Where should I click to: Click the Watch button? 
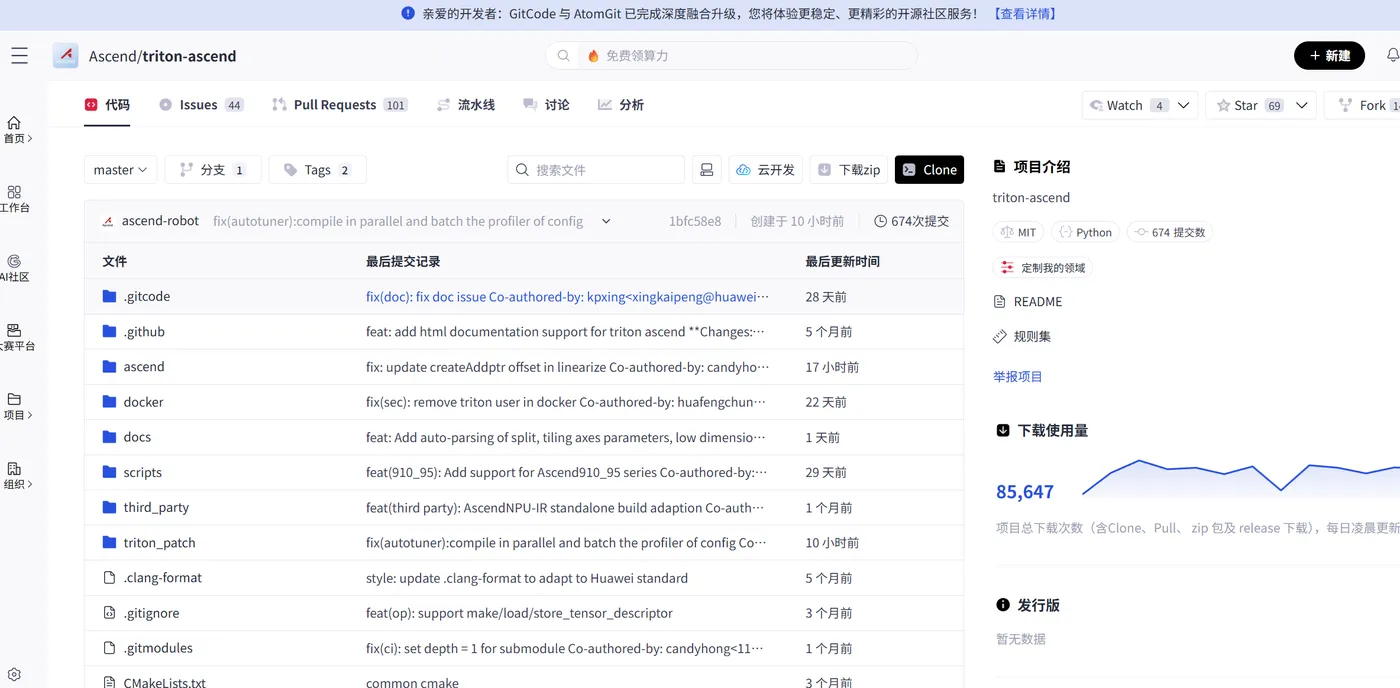click(1128, 105)
